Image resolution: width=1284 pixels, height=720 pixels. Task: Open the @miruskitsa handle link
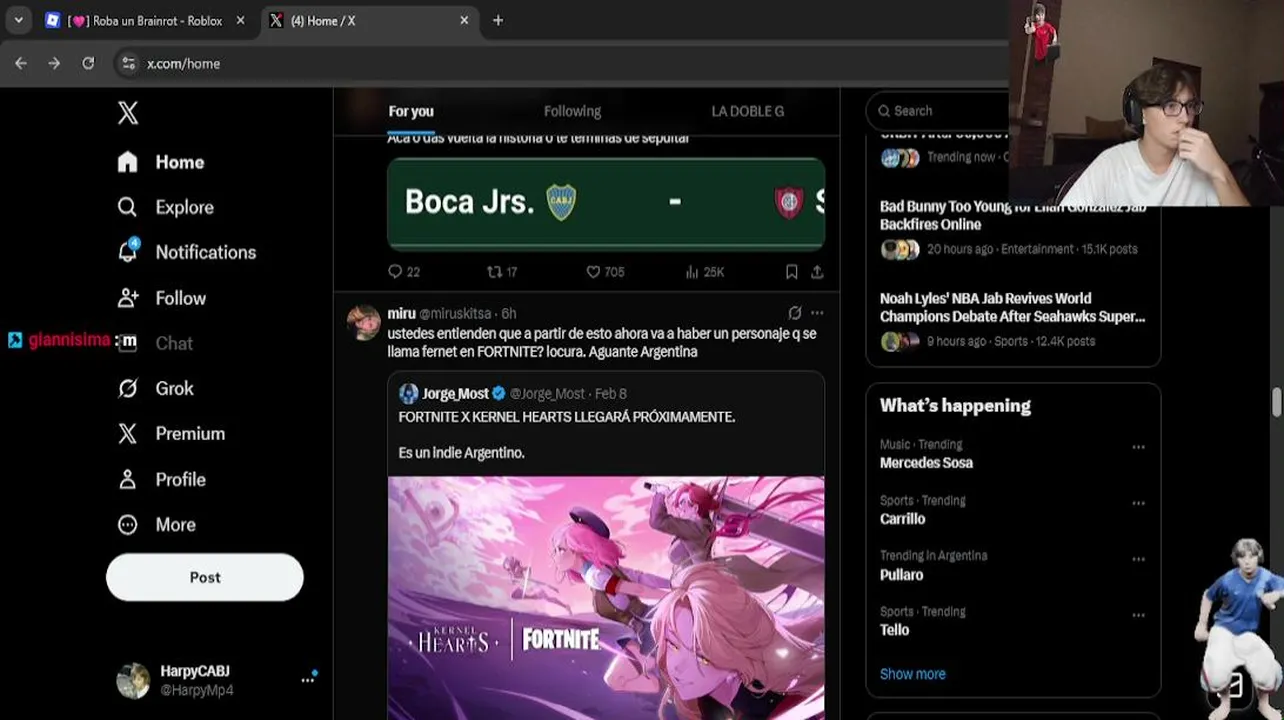click(x=455, y=313)
